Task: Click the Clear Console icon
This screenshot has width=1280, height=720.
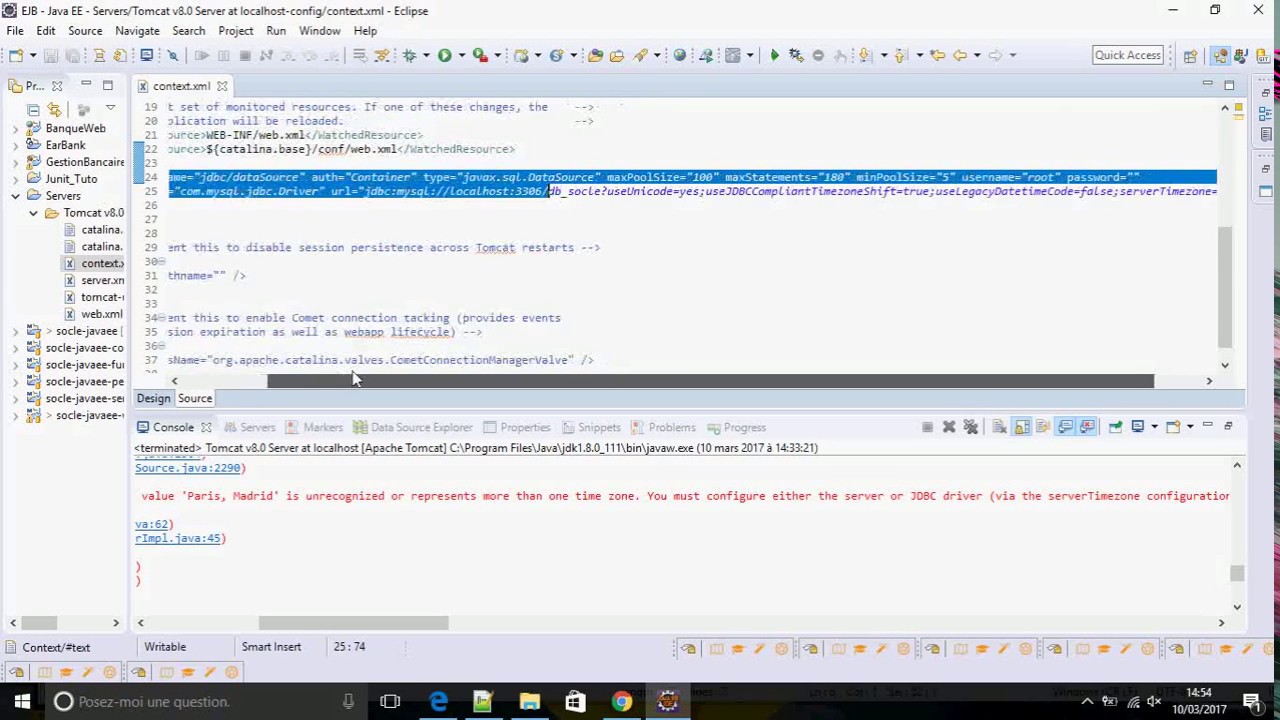Action: [x=999, y=427]
